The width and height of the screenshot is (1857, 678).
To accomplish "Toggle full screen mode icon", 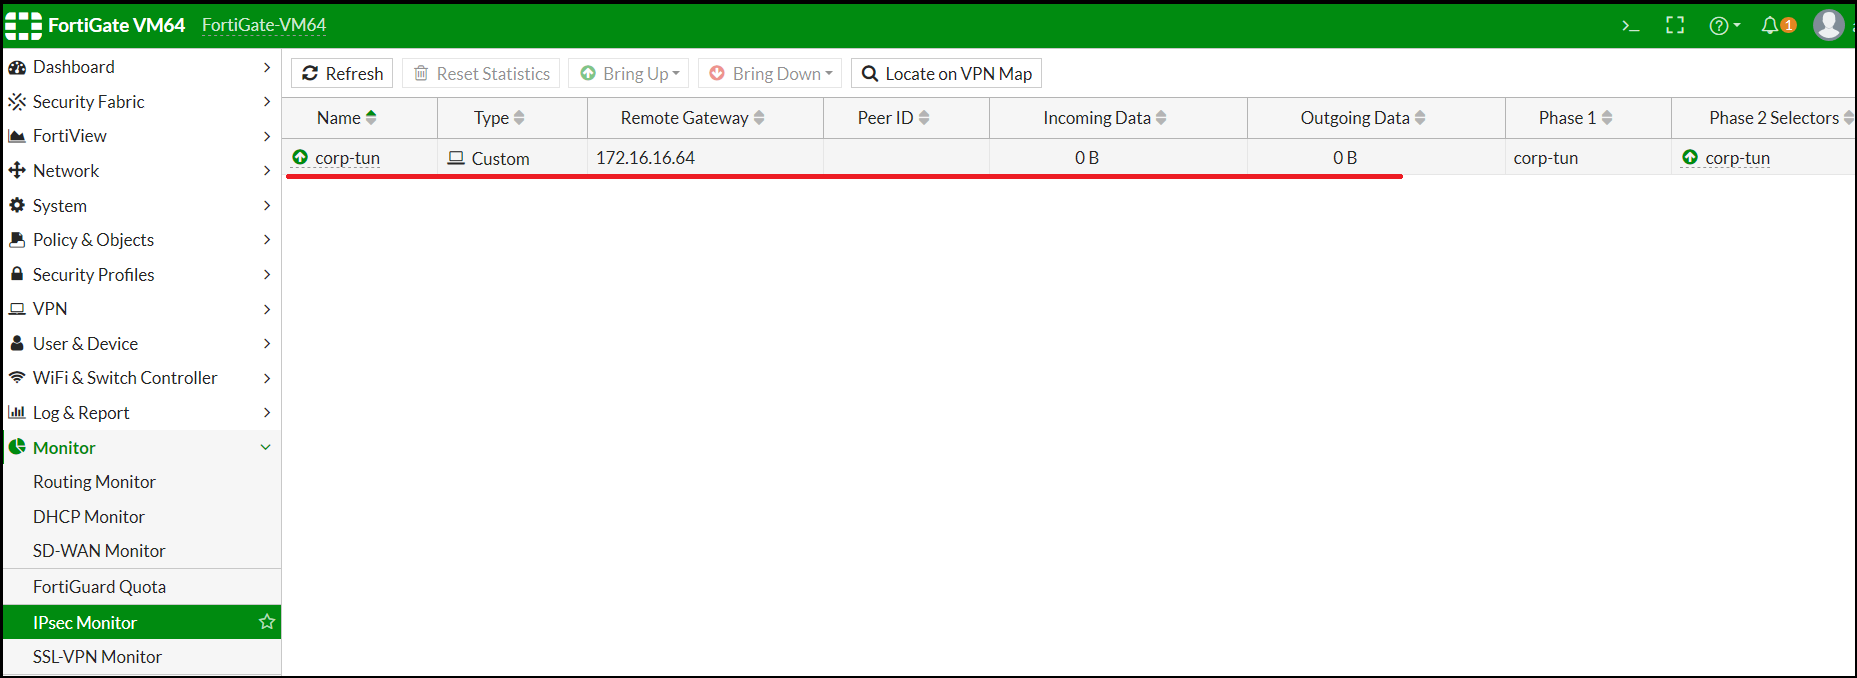I will pos(1675,26).
